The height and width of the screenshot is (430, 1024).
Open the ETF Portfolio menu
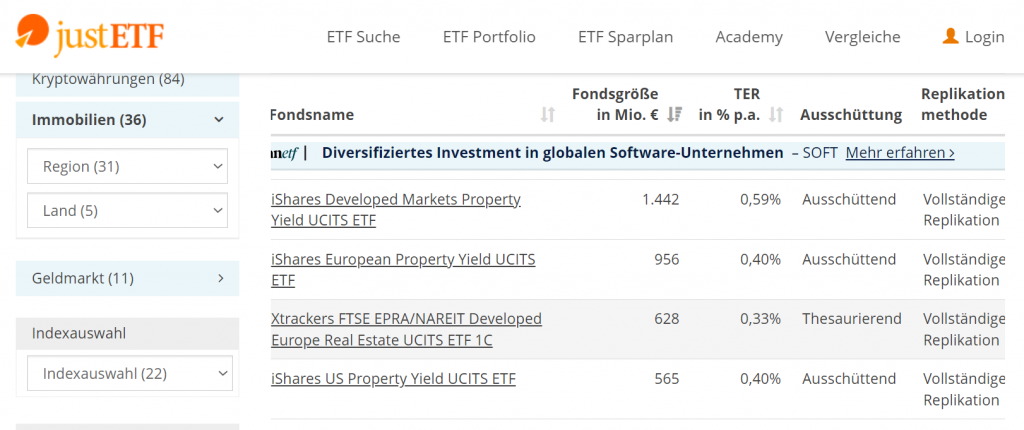point(489,37)
